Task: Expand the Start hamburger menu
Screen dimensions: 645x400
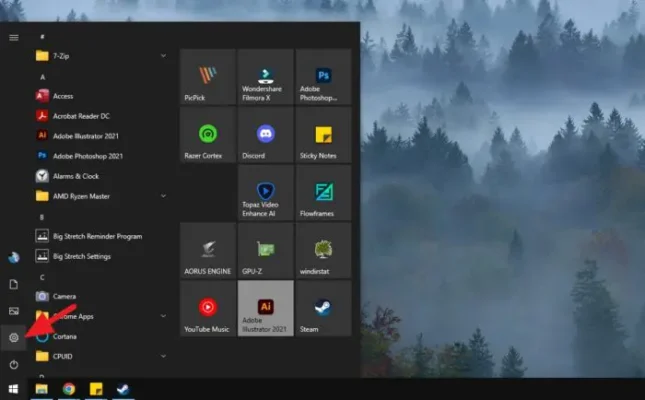Action: click(x=14, y=38)
